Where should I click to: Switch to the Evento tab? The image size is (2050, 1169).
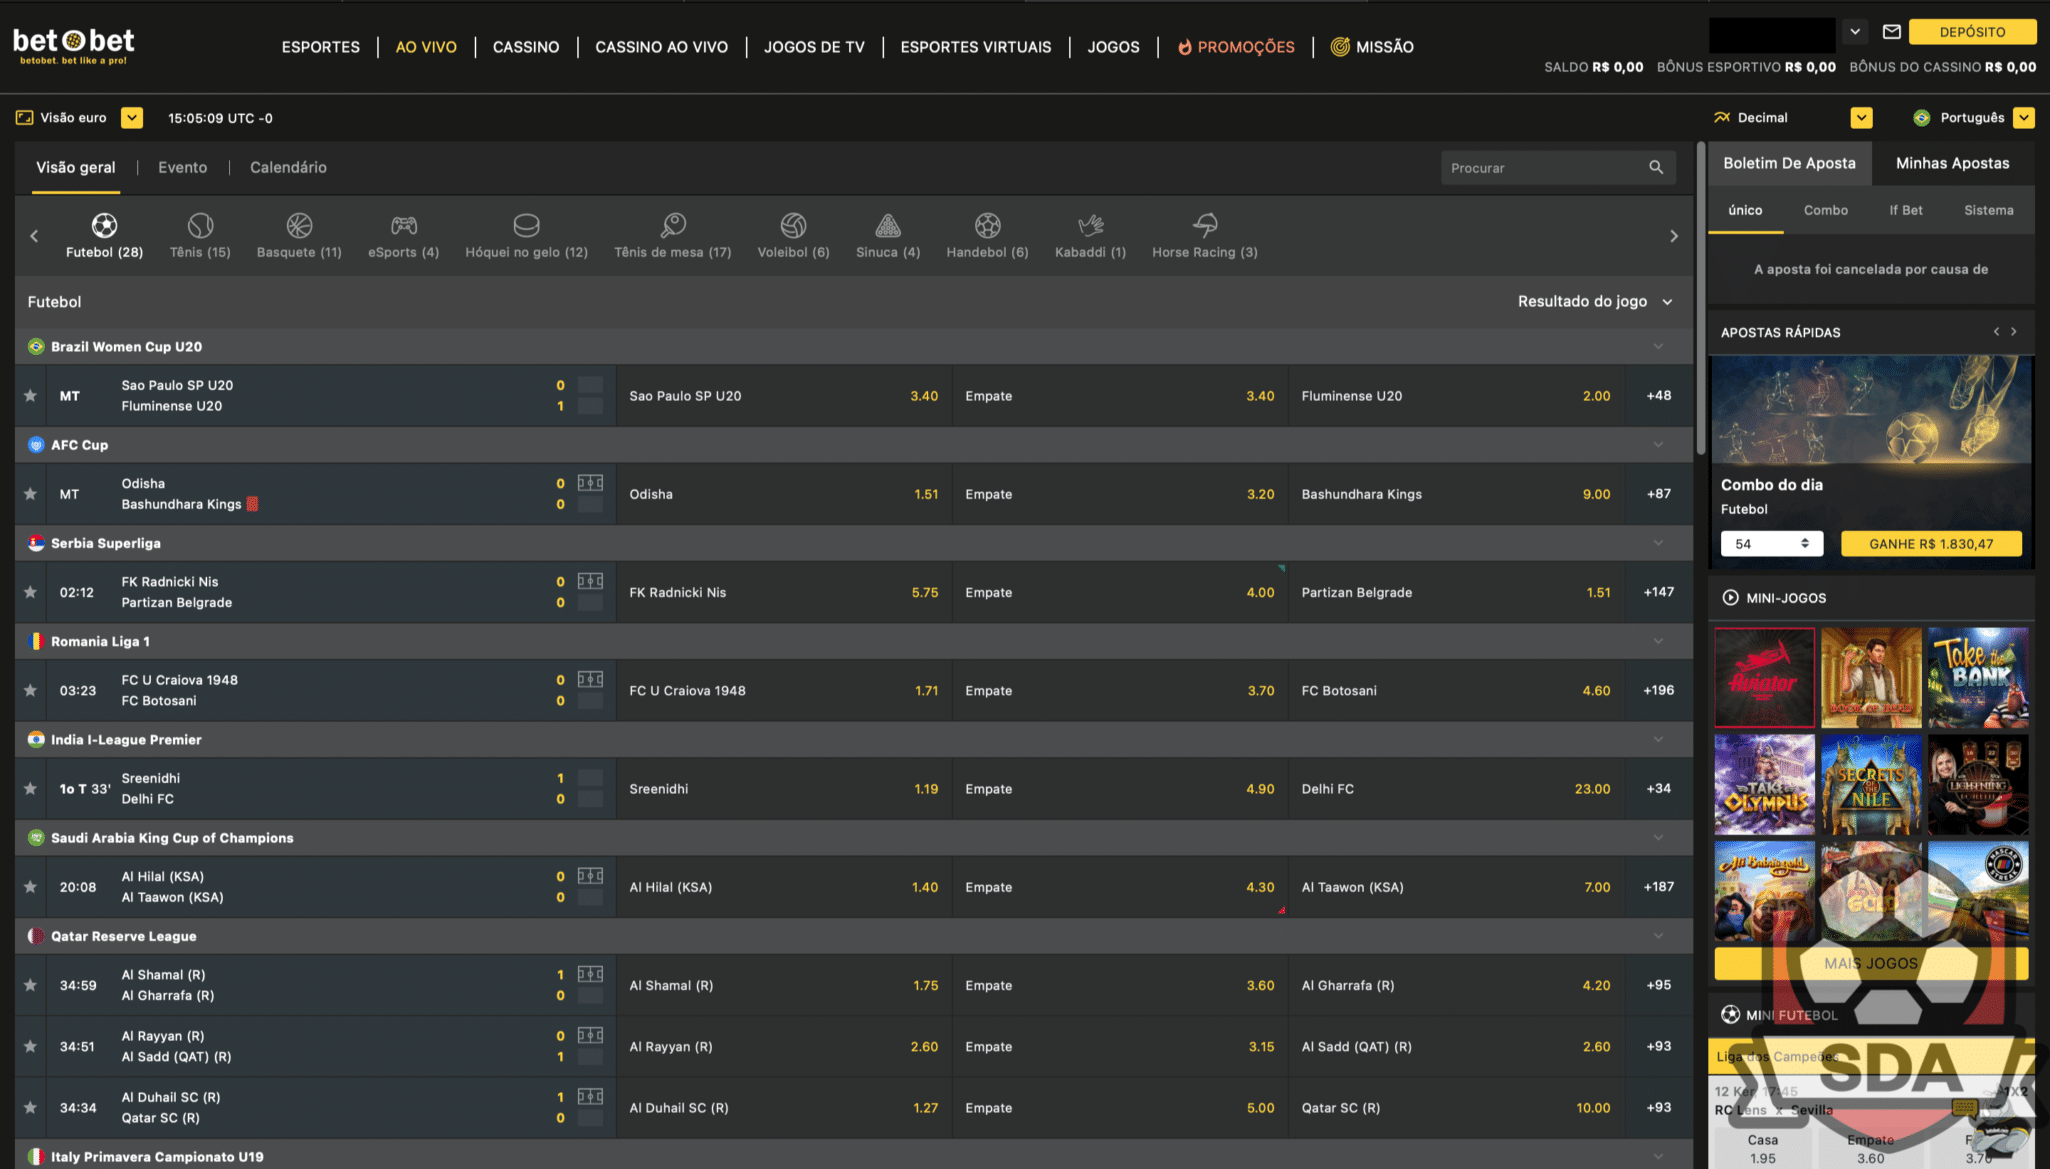coord(182,168)
